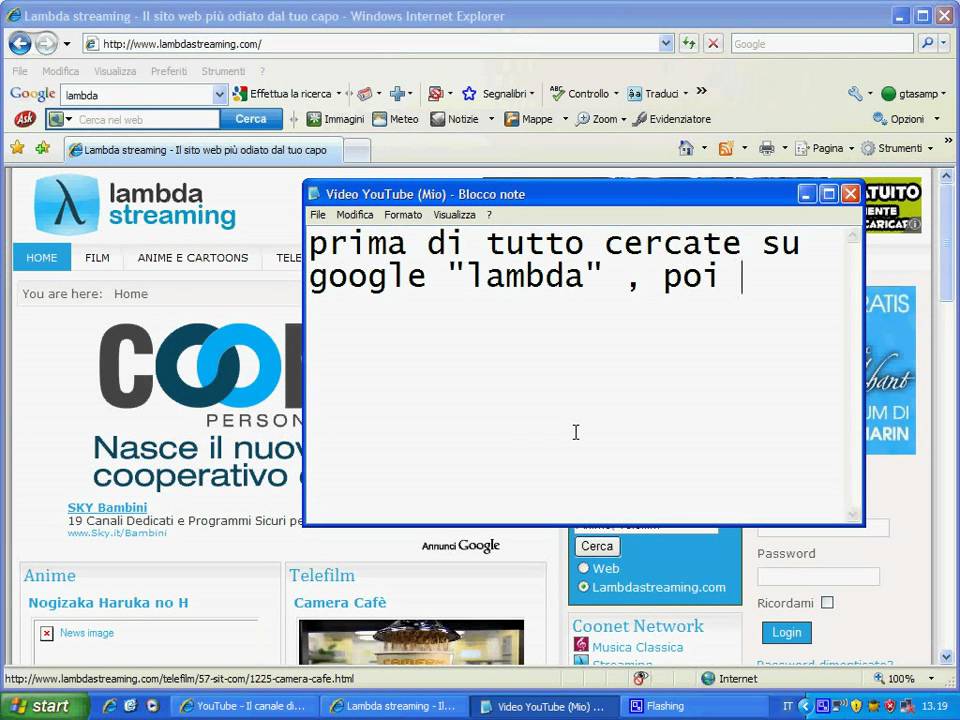Click the Camera Cafè thumbnail image

pyautogui.click(x=411, y=642)
